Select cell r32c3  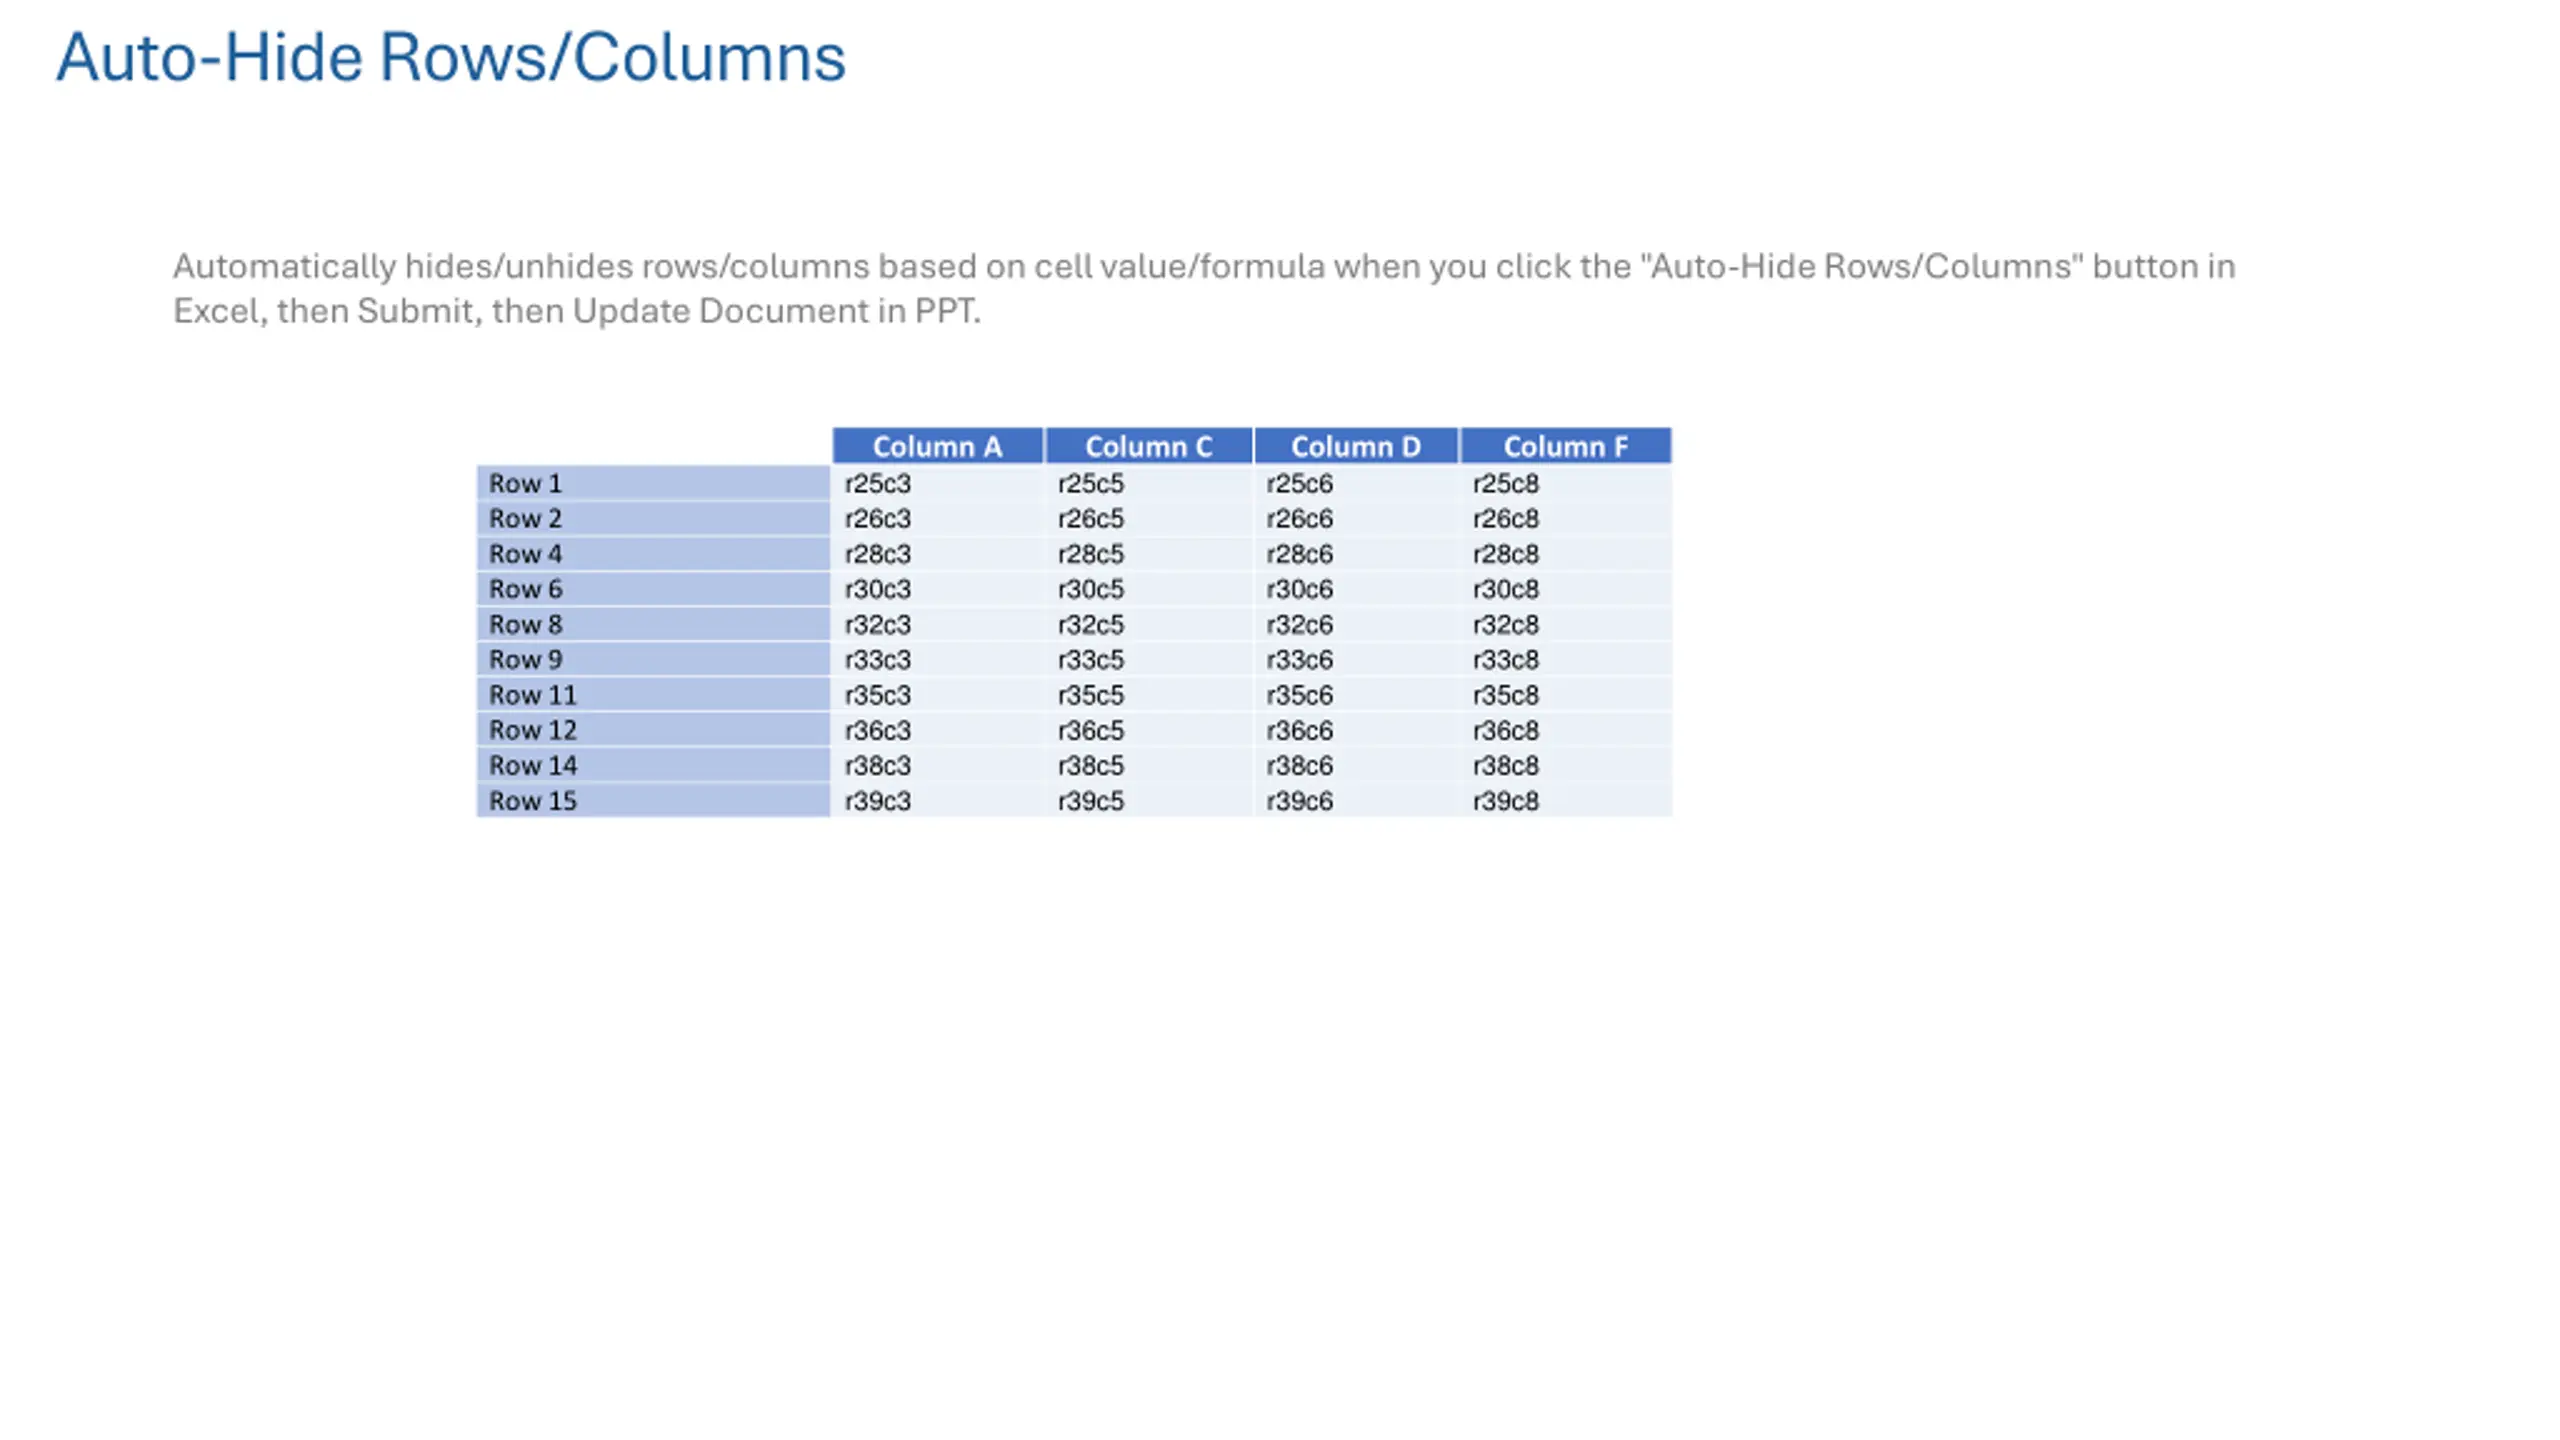pos(938,624)
